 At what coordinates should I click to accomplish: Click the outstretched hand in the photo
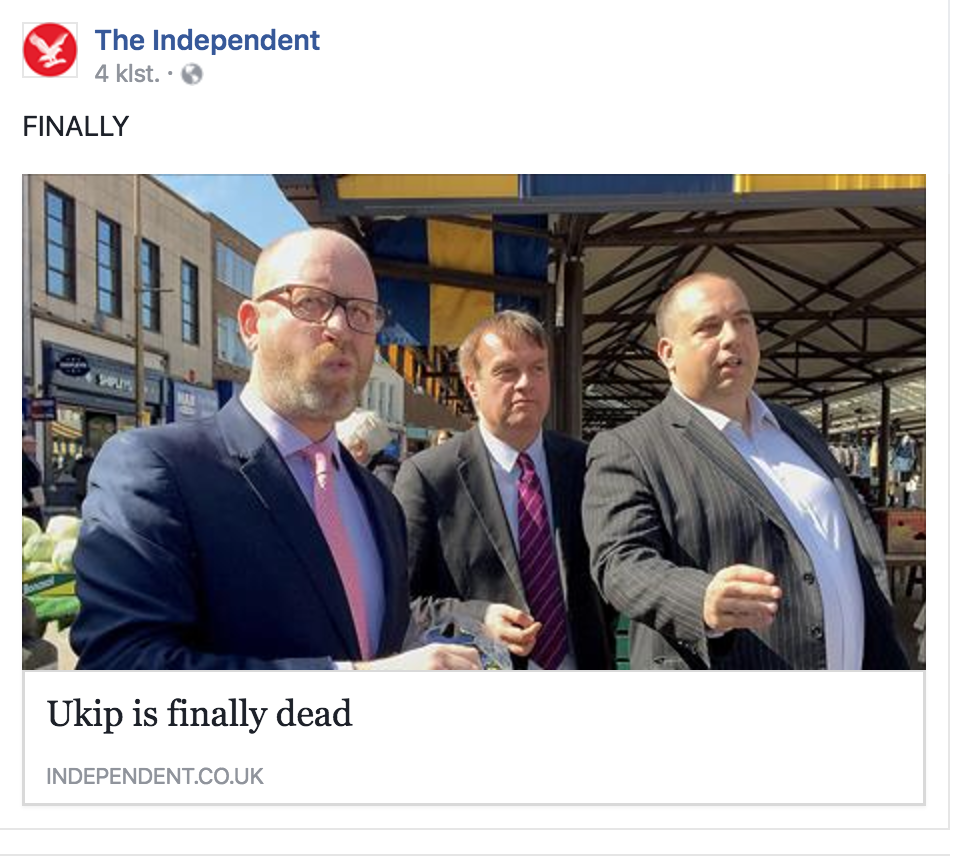742,598
